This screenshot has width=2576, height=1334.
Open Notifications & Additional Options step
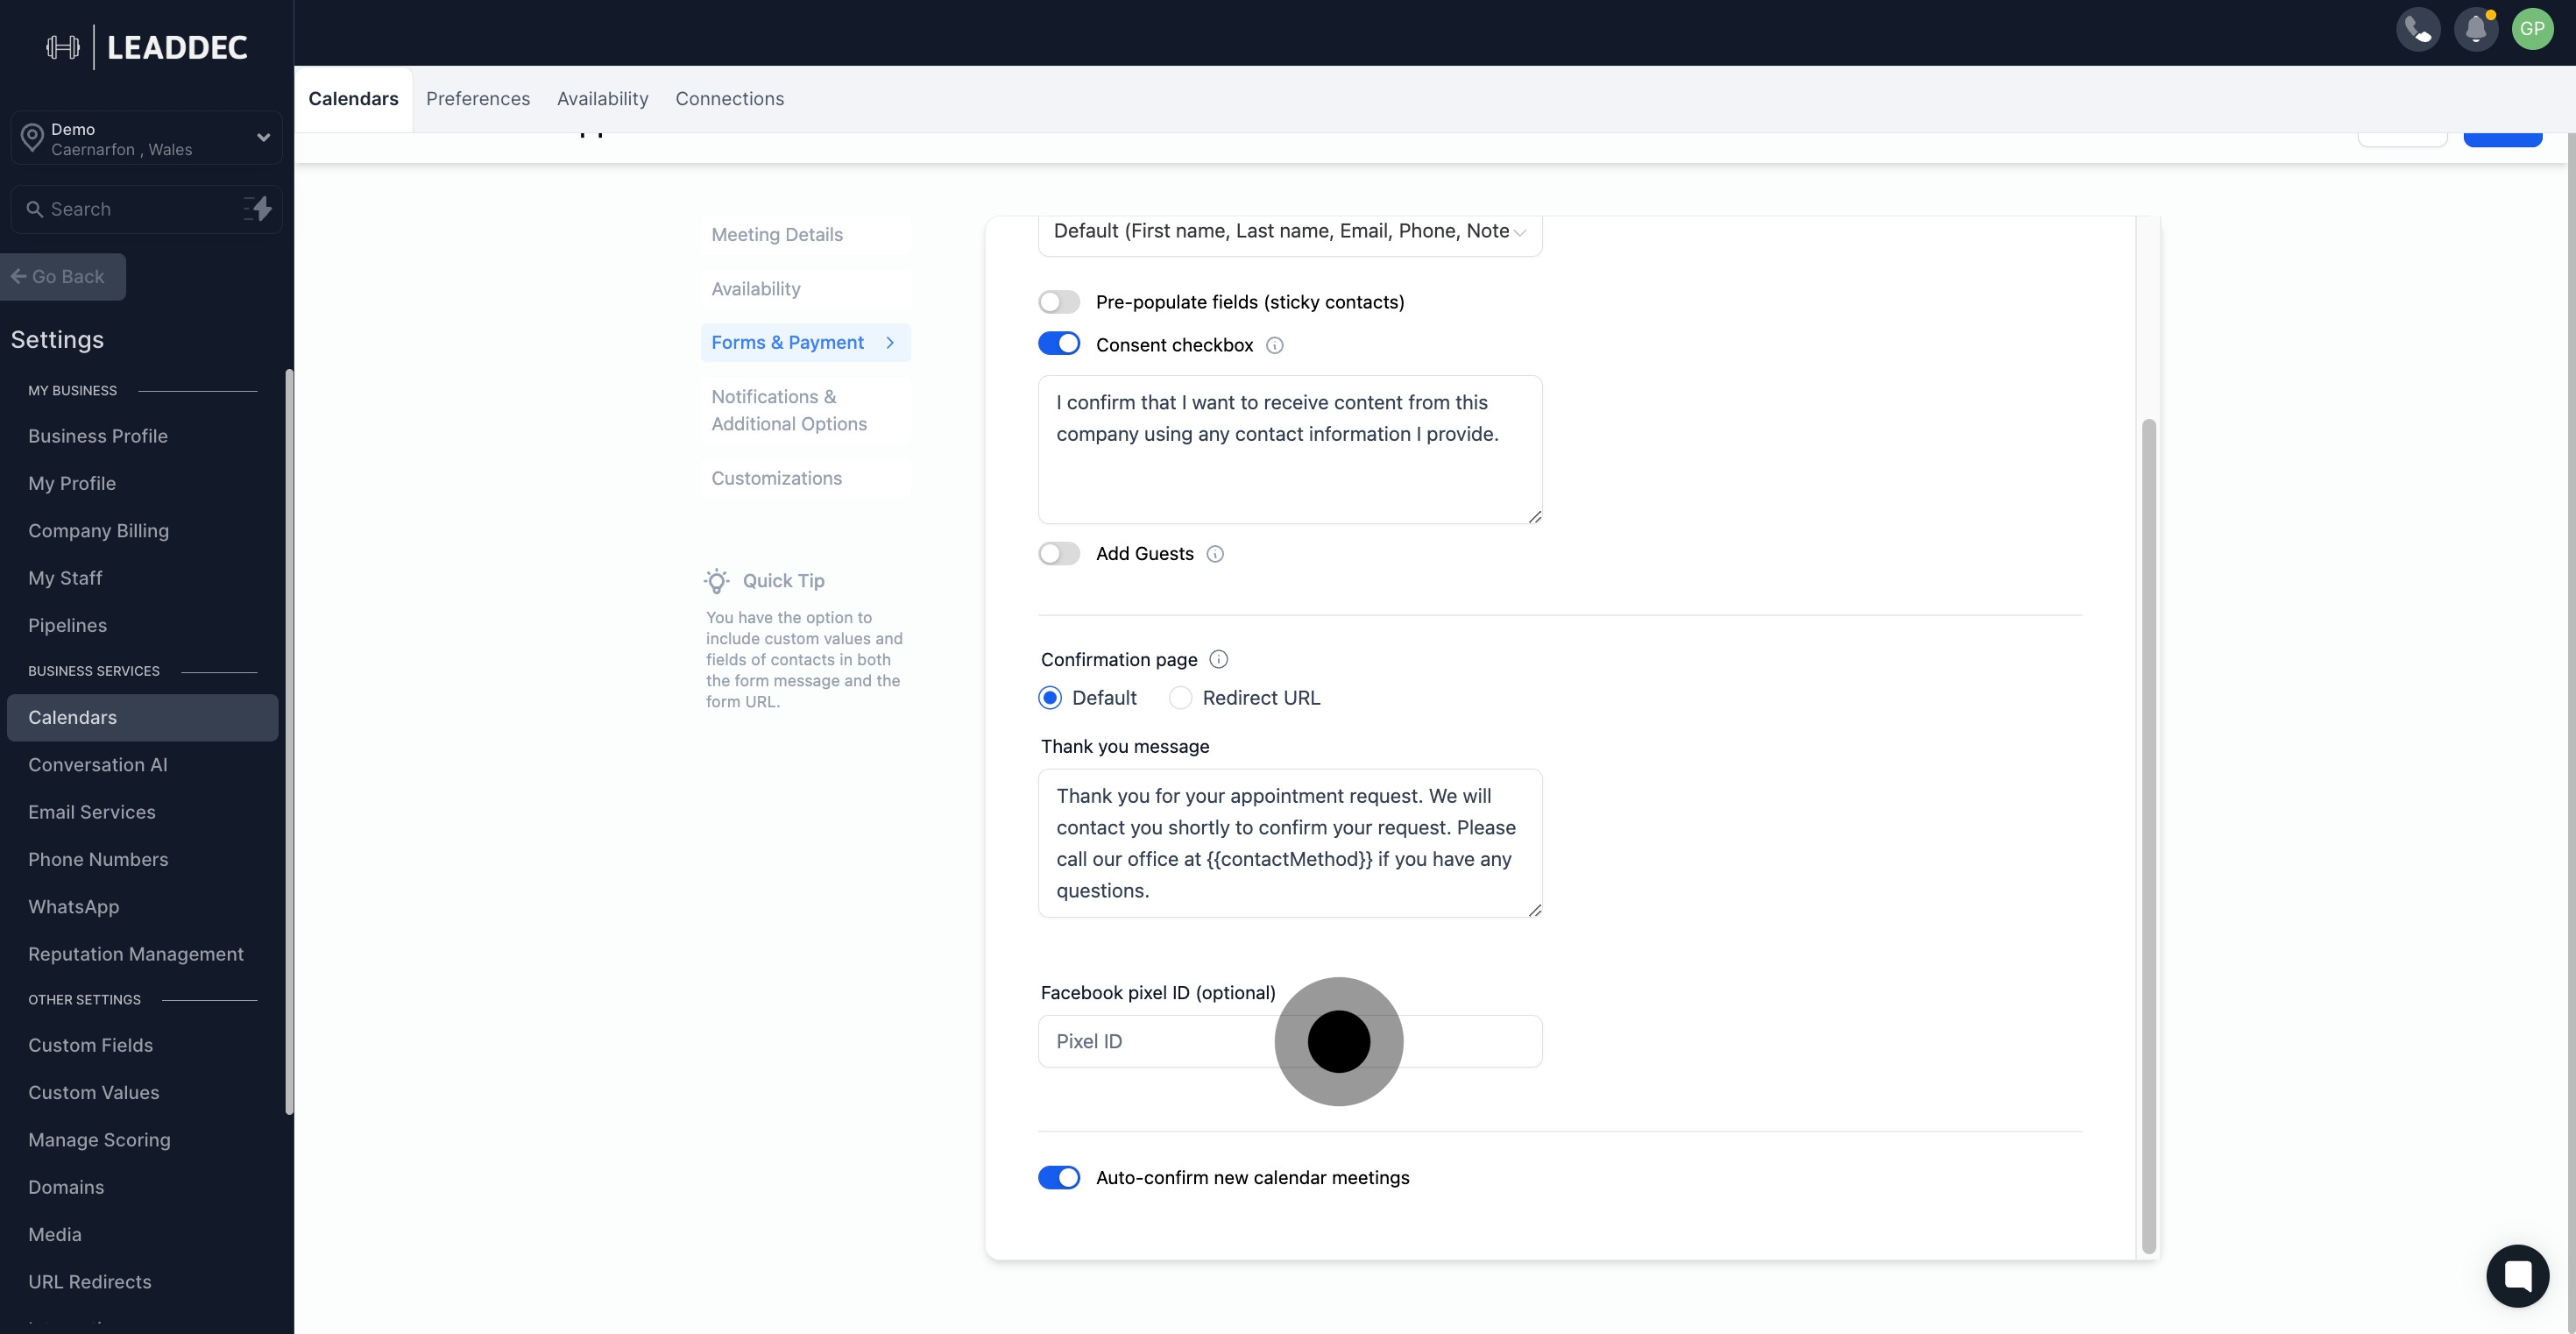point(806,410)
